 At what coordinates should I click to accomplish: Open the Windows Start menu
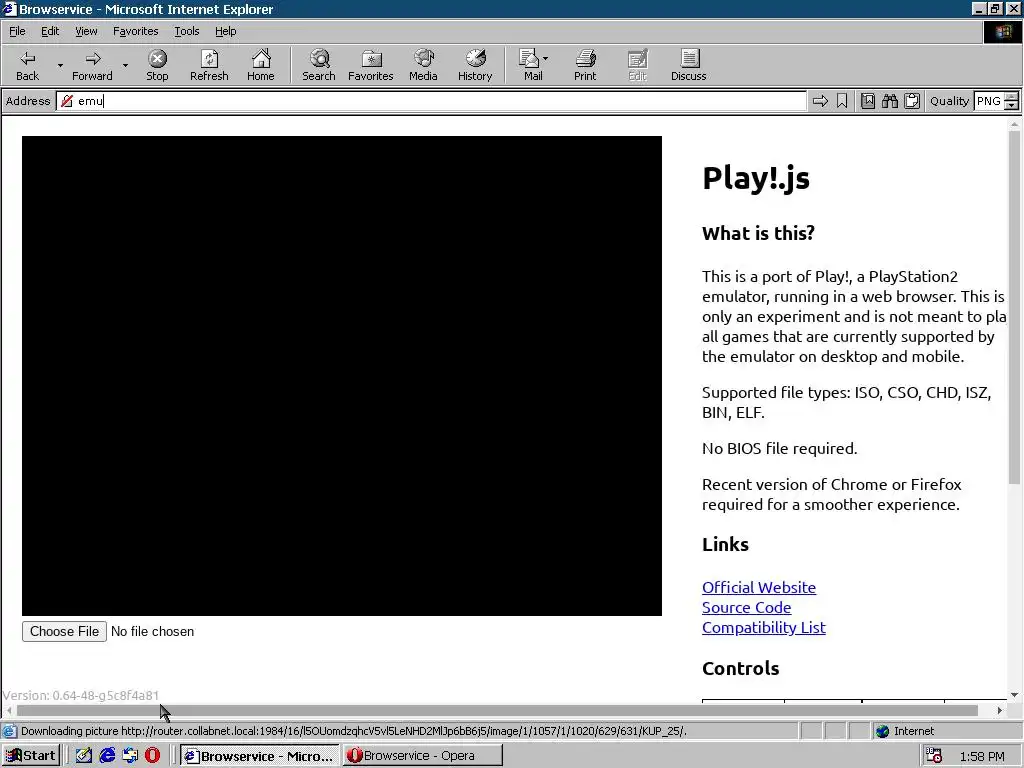click(31, 756)
